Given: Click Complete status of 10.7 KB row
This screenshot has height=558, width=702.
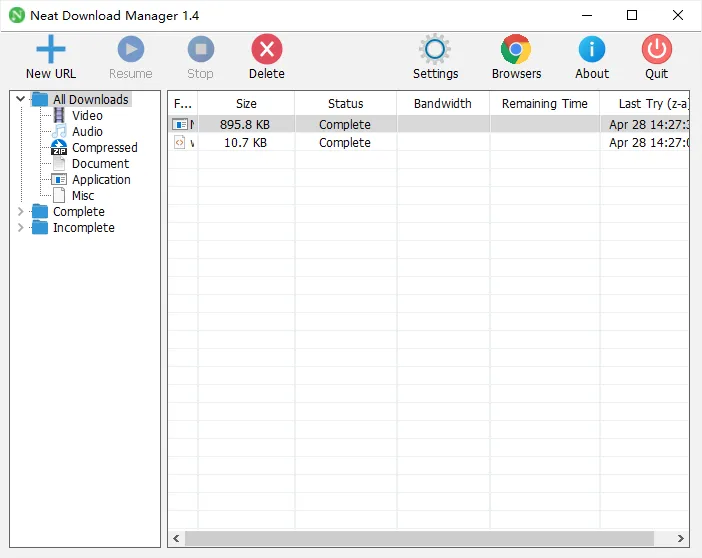Looking at the screenshot, I should click(345, 143).
